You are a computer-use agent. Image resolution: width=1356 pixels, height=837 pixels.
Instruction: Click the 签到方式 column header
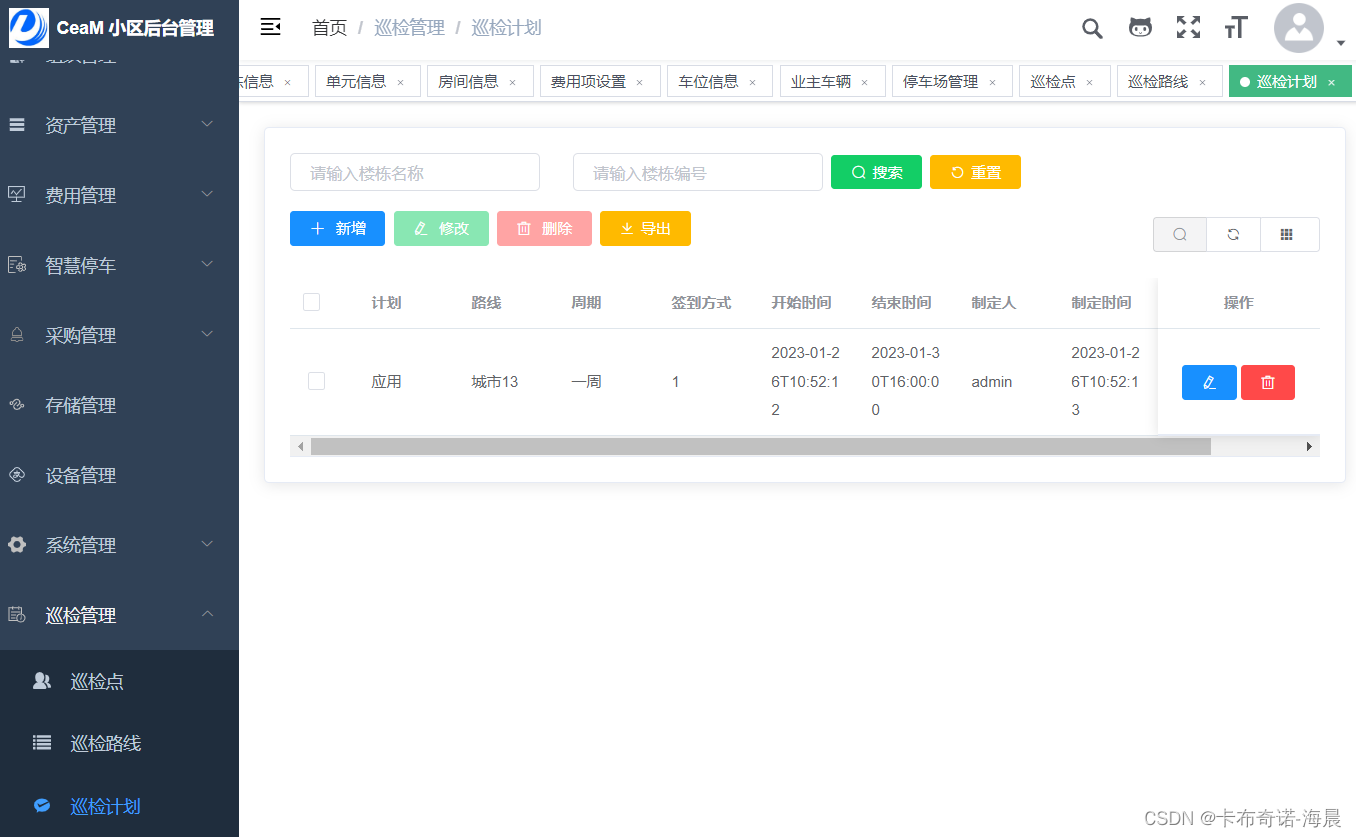[x=701, y=302]
